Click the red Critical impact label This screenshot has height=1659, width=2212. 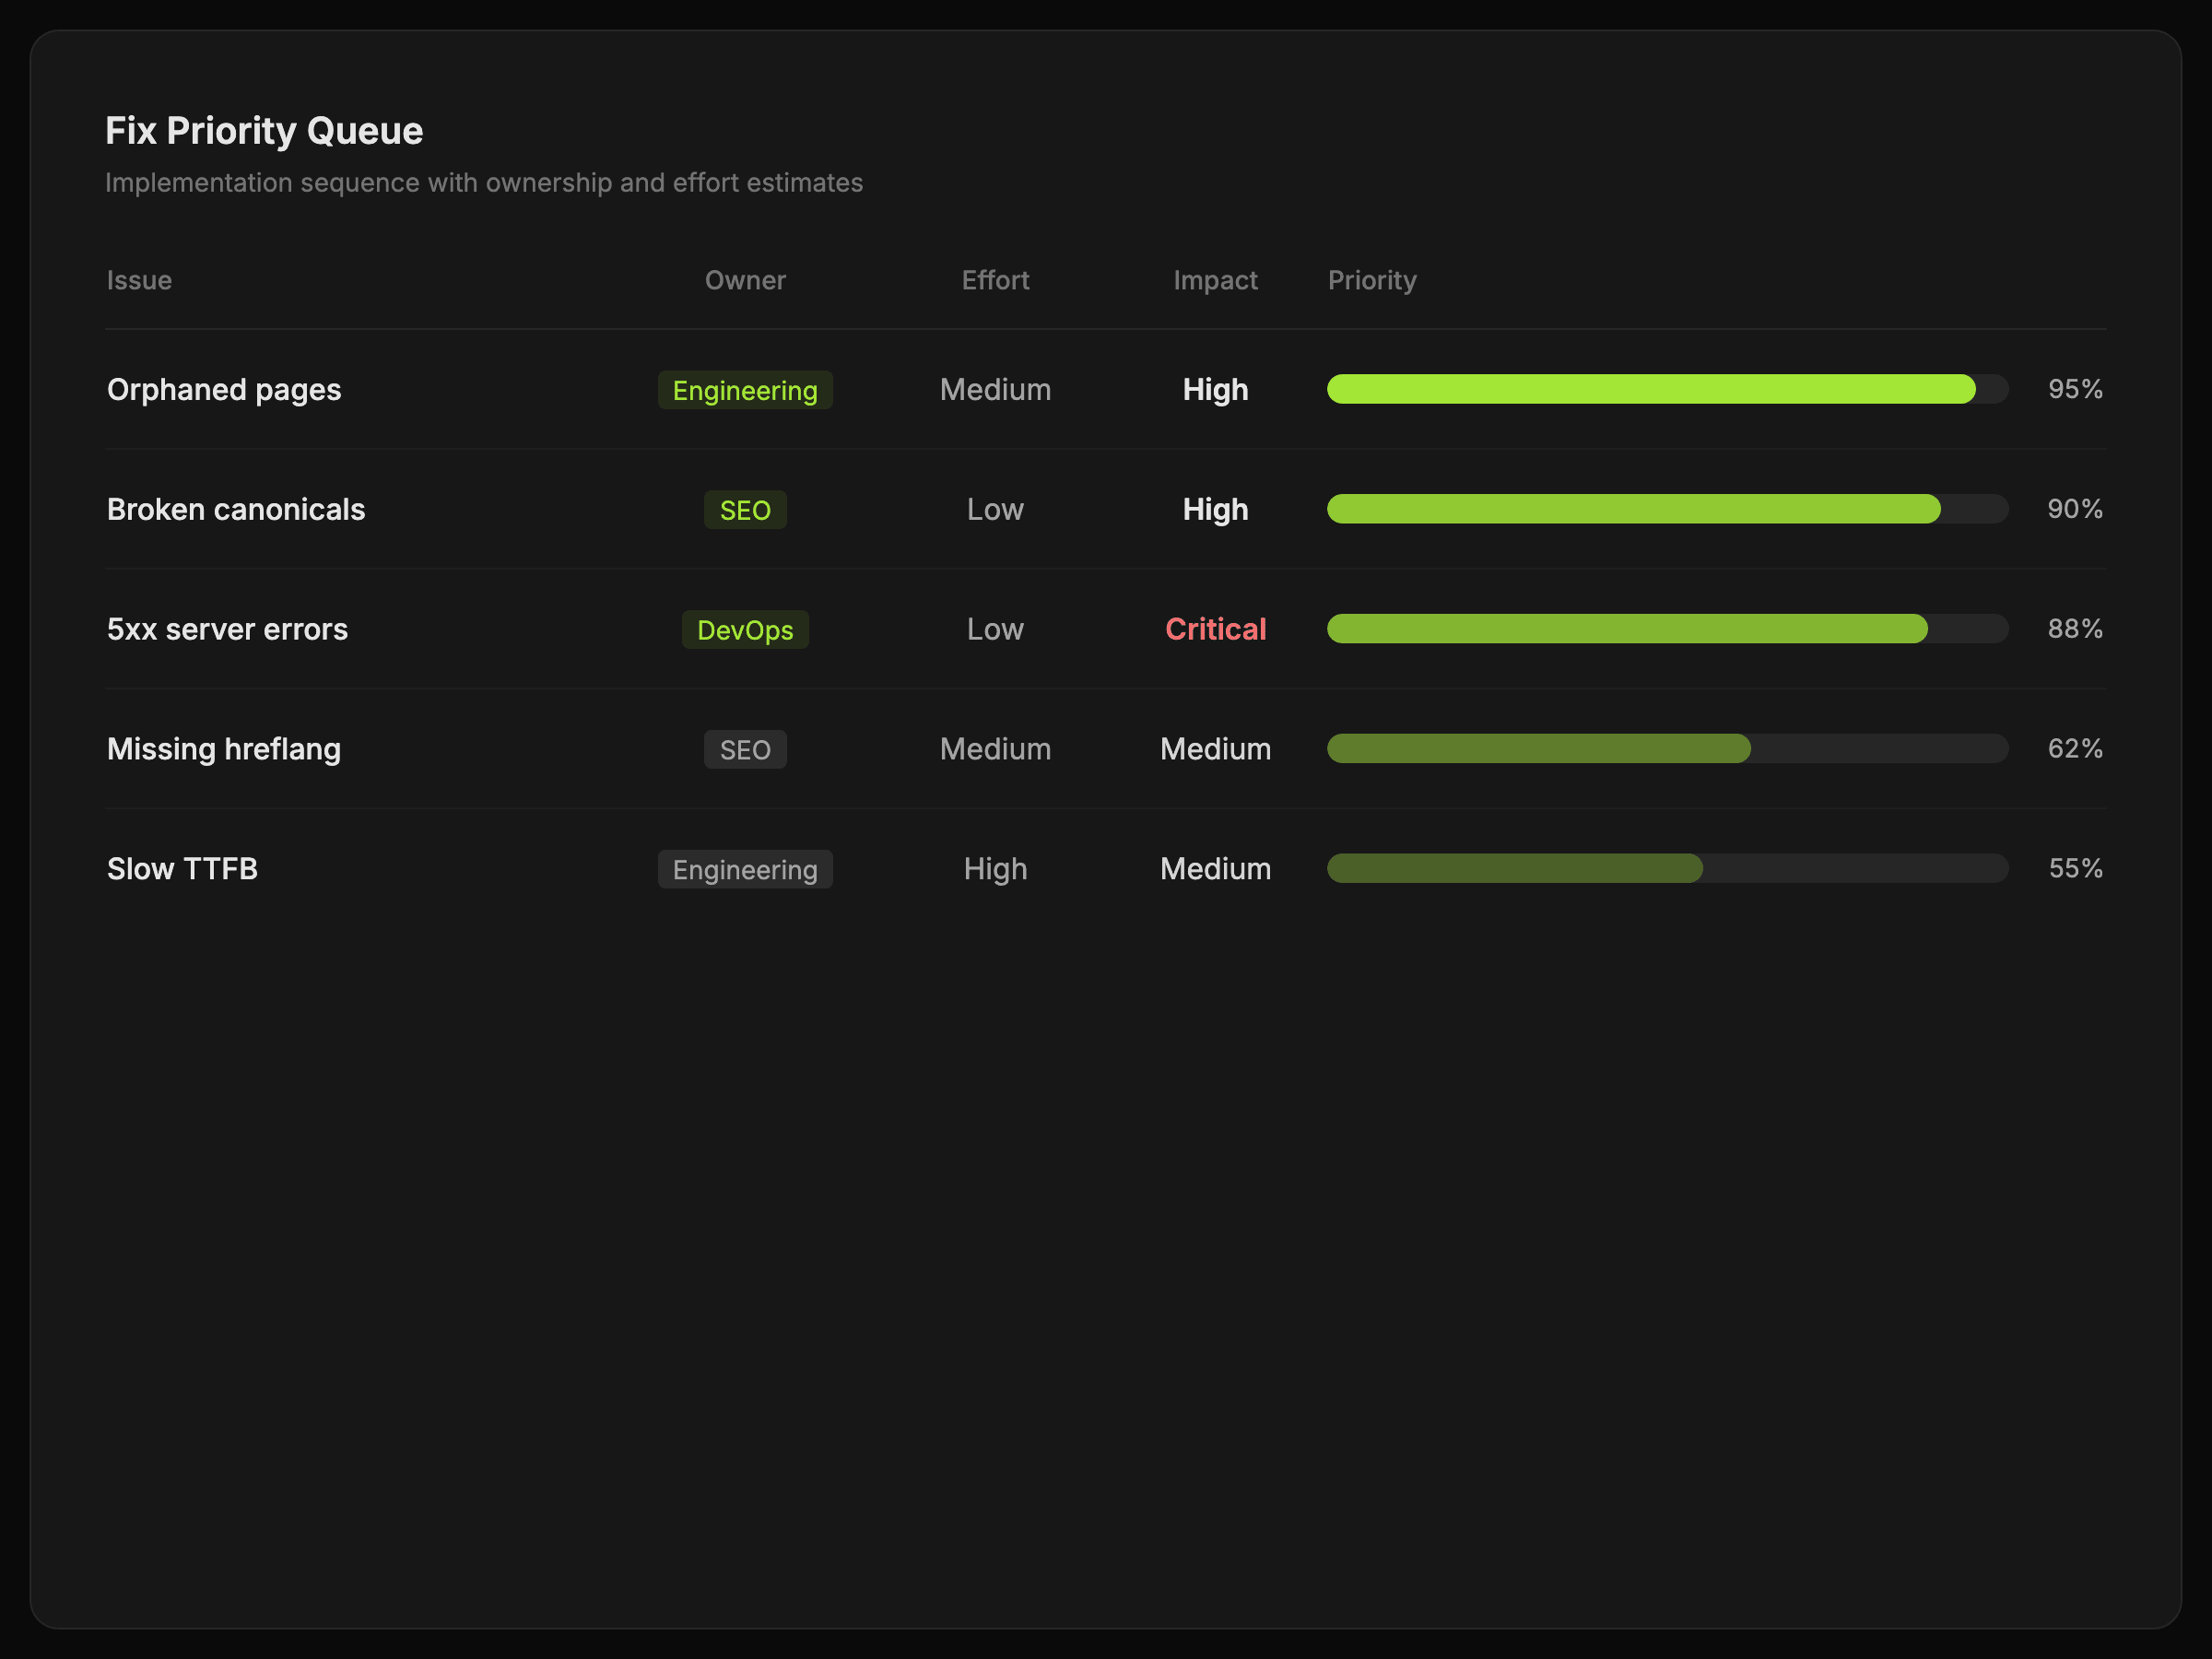pos(1215,629)
